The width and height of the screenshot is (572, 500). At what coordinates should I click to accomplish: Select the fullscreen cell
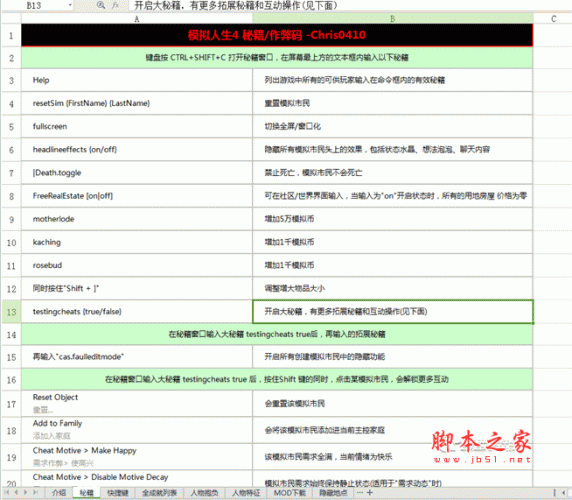(x=137, y=127)
